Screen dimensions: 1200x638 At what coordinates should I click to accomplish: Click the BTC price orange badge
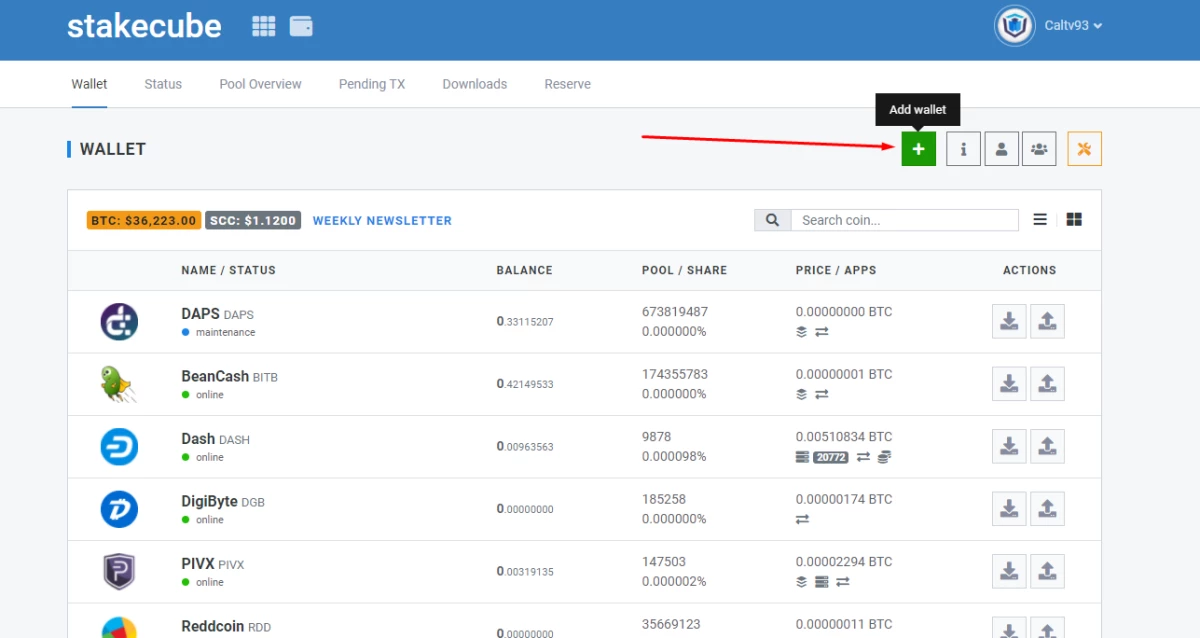[144, 220]
